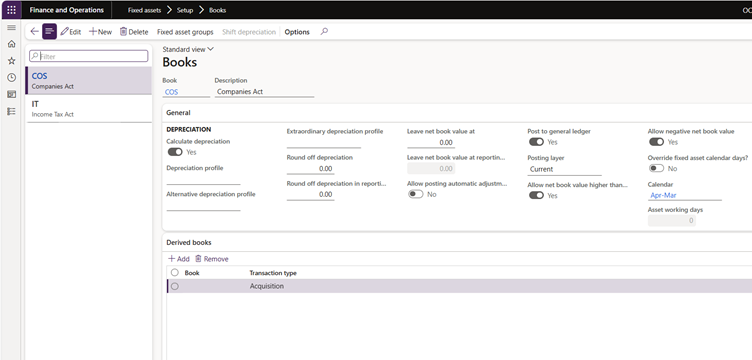The height and width of the screenshot is (360, 752).
Task: Click the New button
Action: pyautogui.click(x=100, y=32)
